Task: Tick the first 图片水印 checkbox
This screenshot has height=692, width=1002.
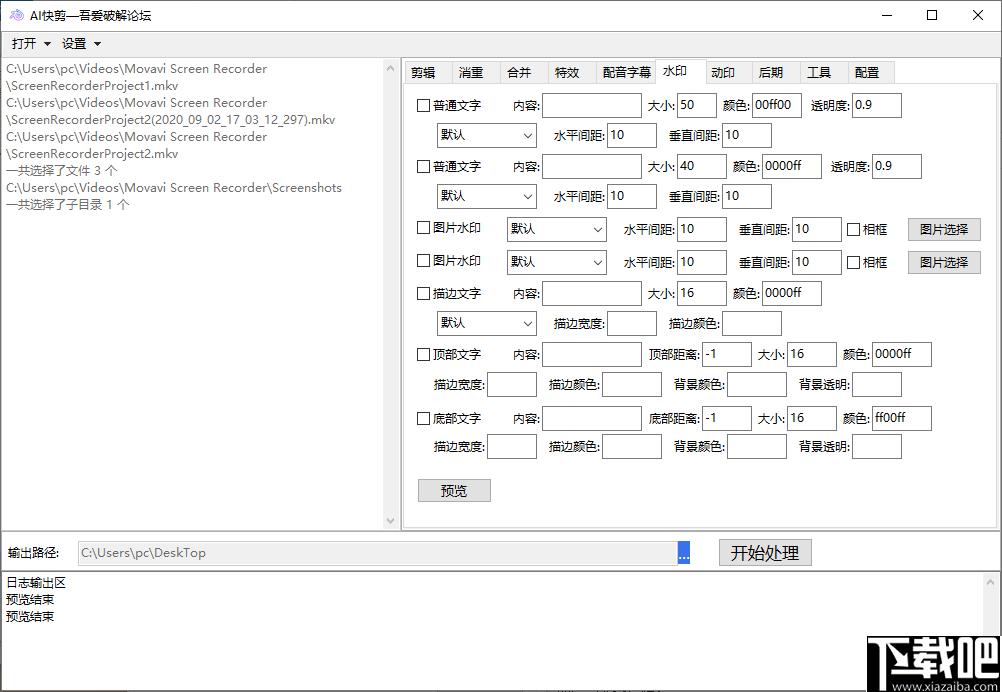Action: click(423, 227)
